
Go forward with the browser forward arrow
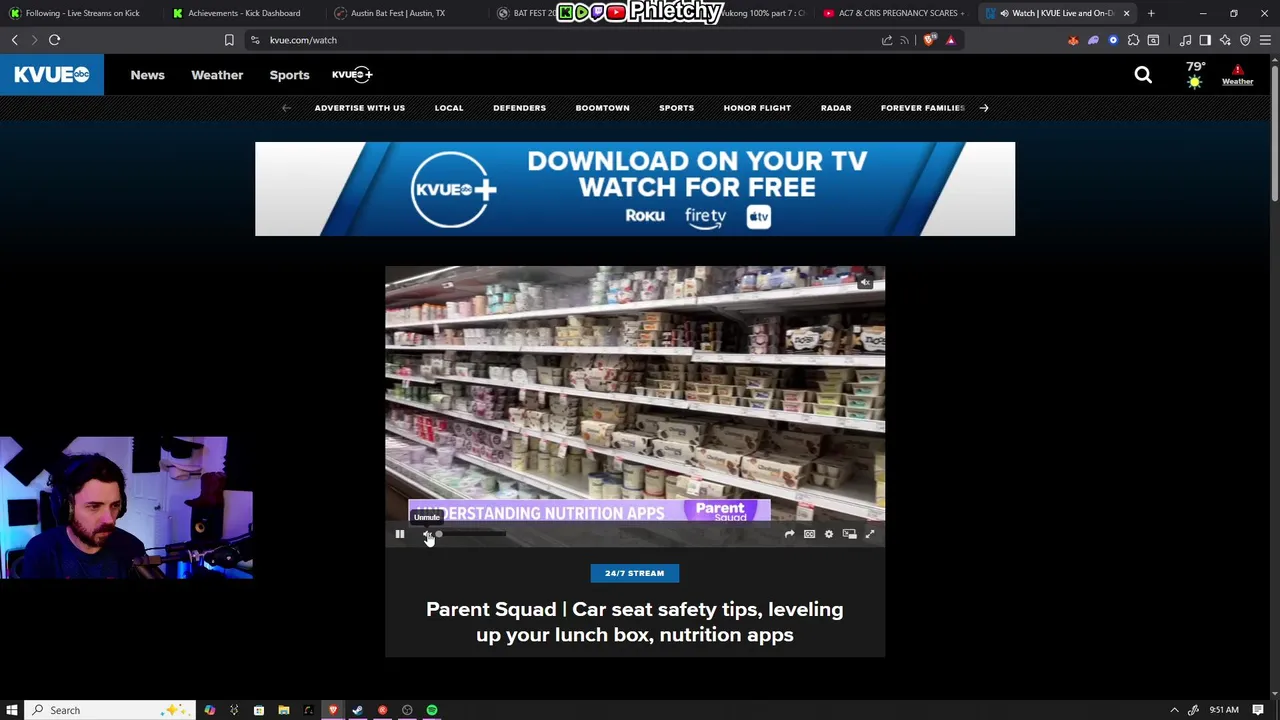[x=34, y=40]
